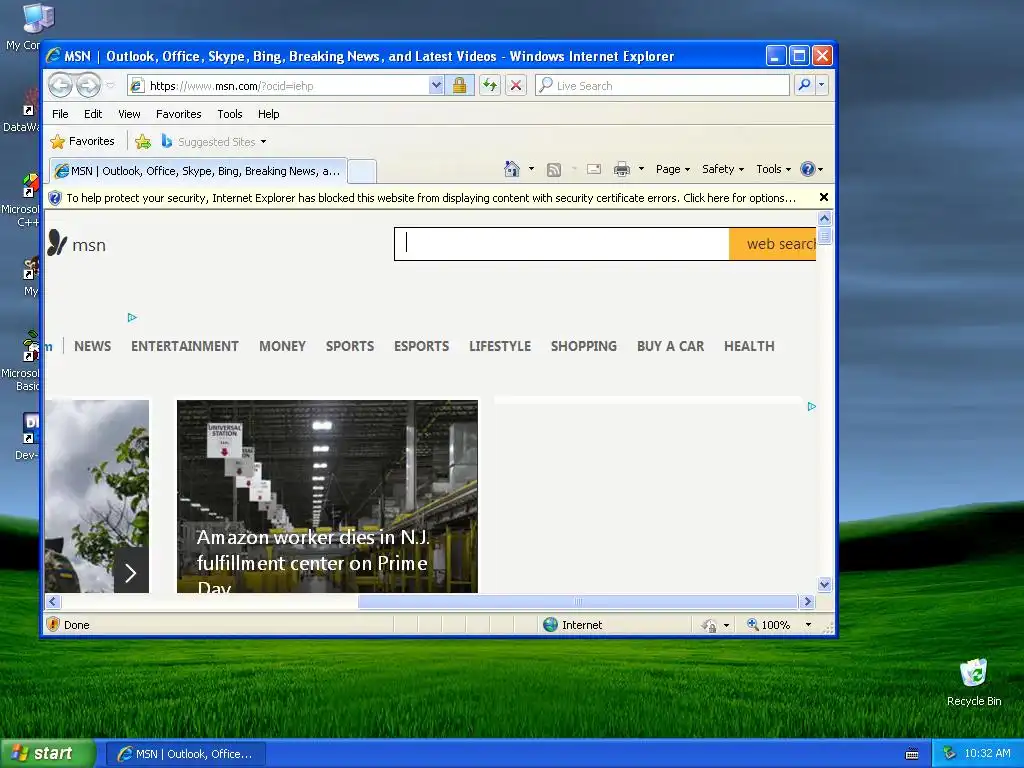The height and width of the screenshot is (768, 1024).
Task: Open the Windows Start menu
Action: [48, 753]
